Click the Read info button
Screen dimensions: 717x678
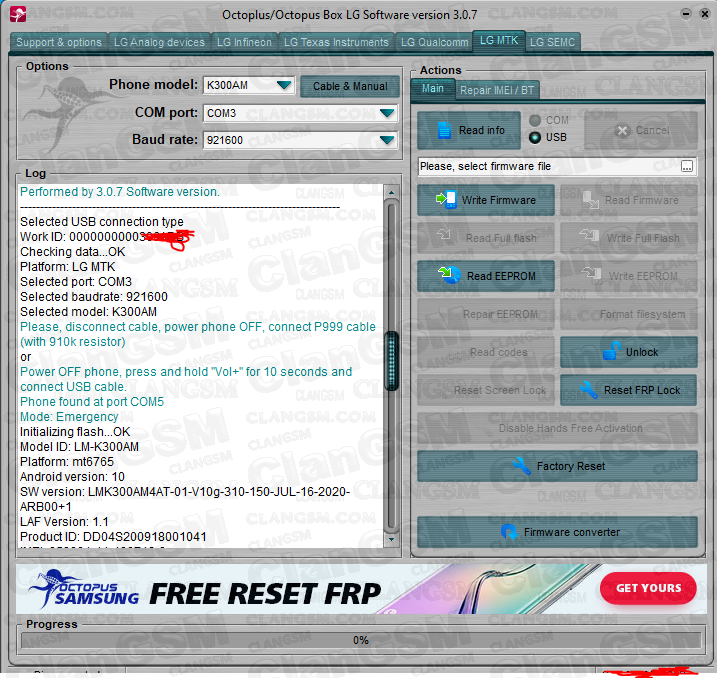pyautogui.click(x=469, y=130)
